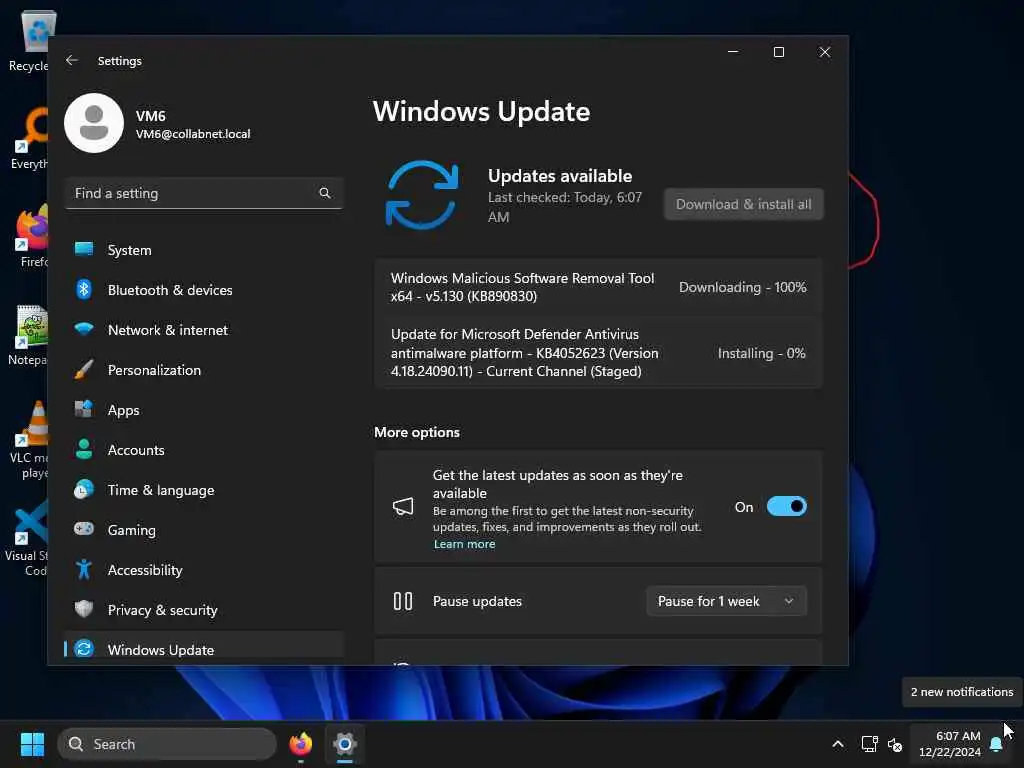Open Accounts settings page
Screen dimensions: 1024x768
[204, 449]
